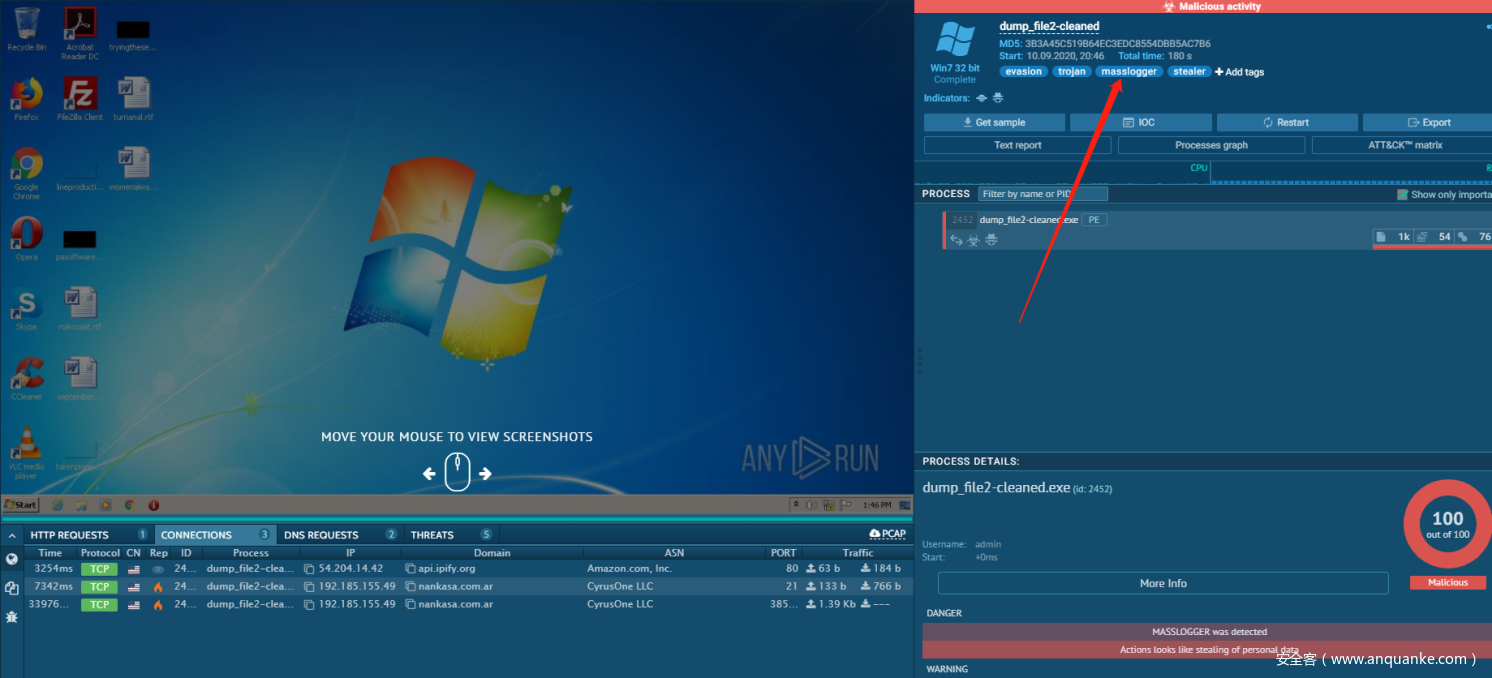Switch to the DNS Requests tab
This screenshot has width=1492, height=678.
pos(320,535)
